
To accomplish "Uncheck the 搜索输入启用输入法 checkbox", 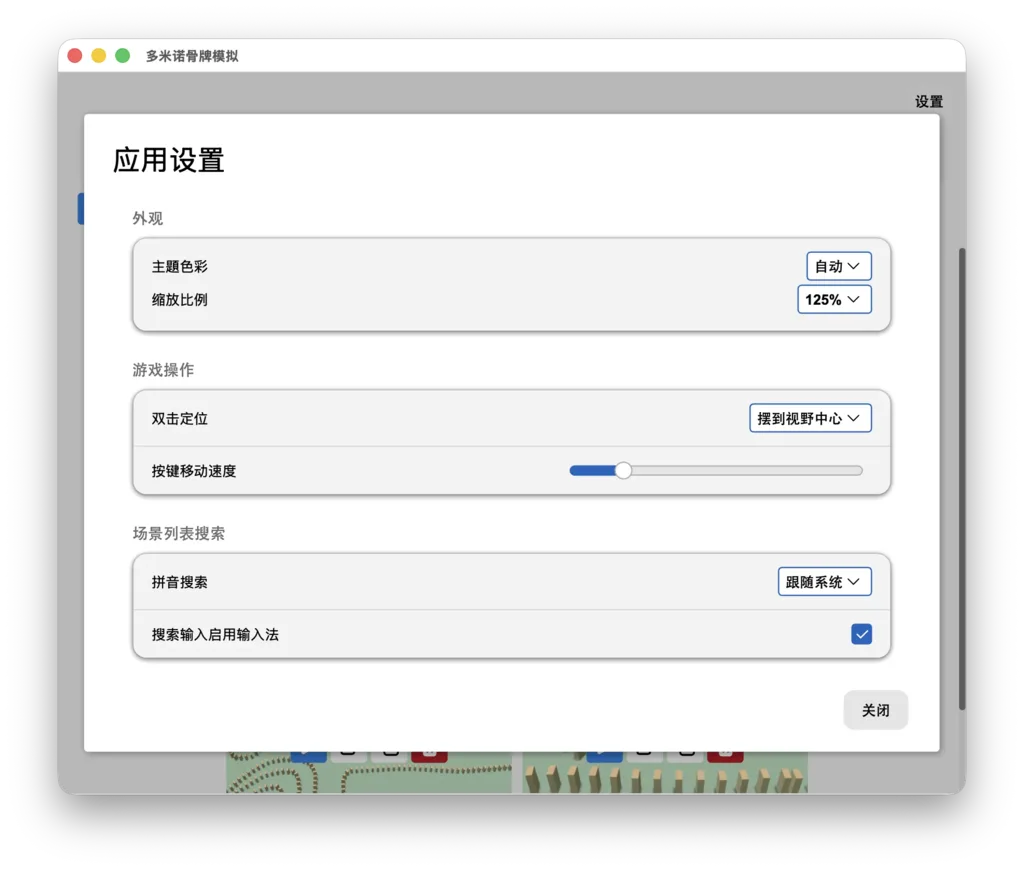I will coord(861,634).
